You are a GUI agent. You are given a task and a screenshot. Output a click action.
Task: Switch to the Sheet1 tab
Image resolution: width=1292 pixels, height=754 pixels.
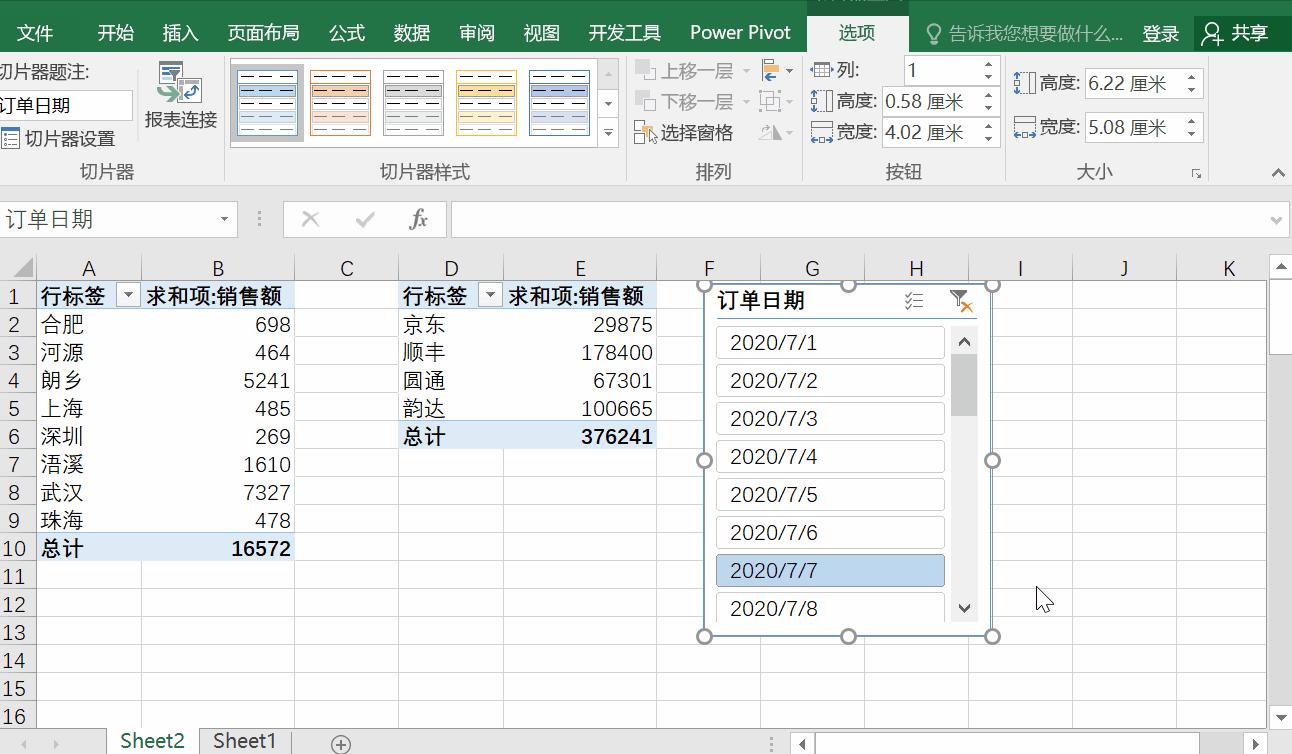tap(245, 741)
